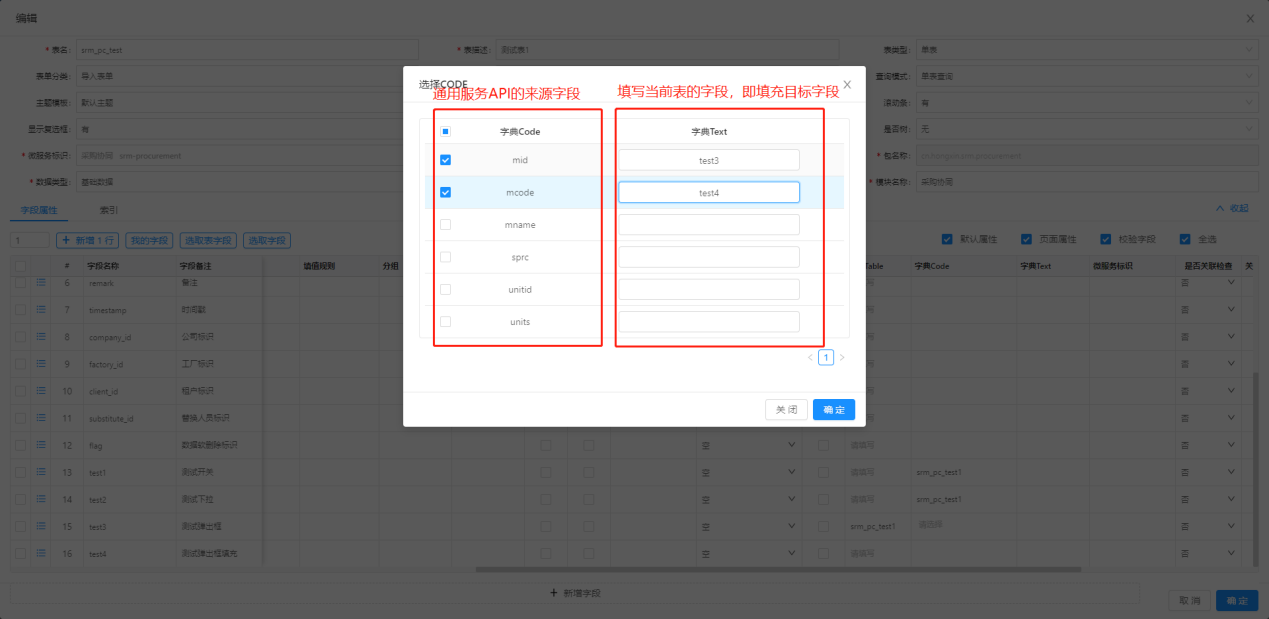This screenshot has height=619, width=1269.
Task: Check the mname row checkbox
Action: (x=446, y=224)
